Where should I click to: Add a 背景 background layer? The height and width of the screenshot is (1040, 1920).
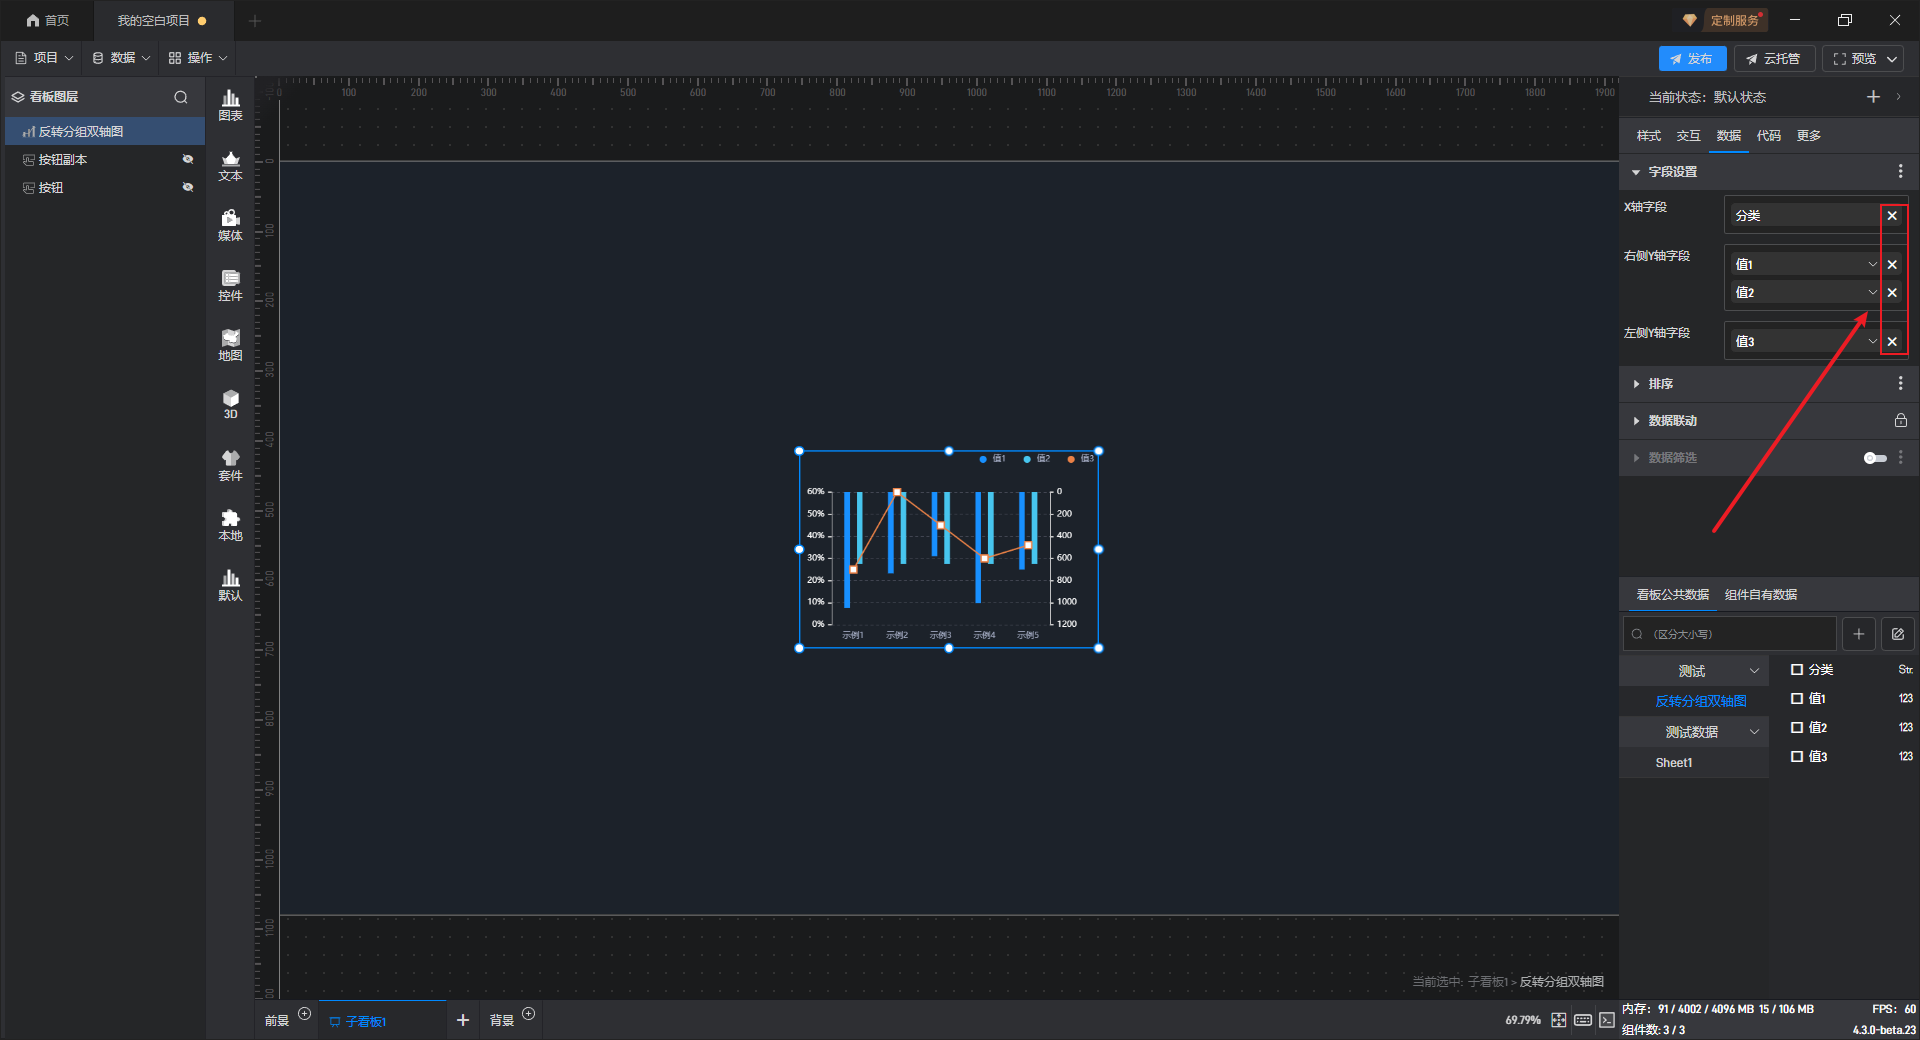[529, 1014]
